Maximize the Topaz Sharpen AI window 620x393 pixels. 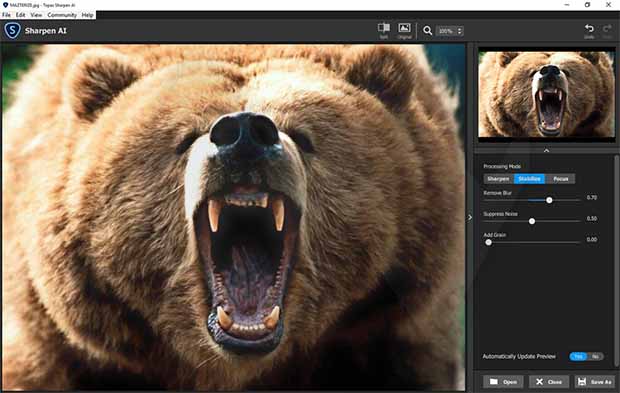(588, 5)
